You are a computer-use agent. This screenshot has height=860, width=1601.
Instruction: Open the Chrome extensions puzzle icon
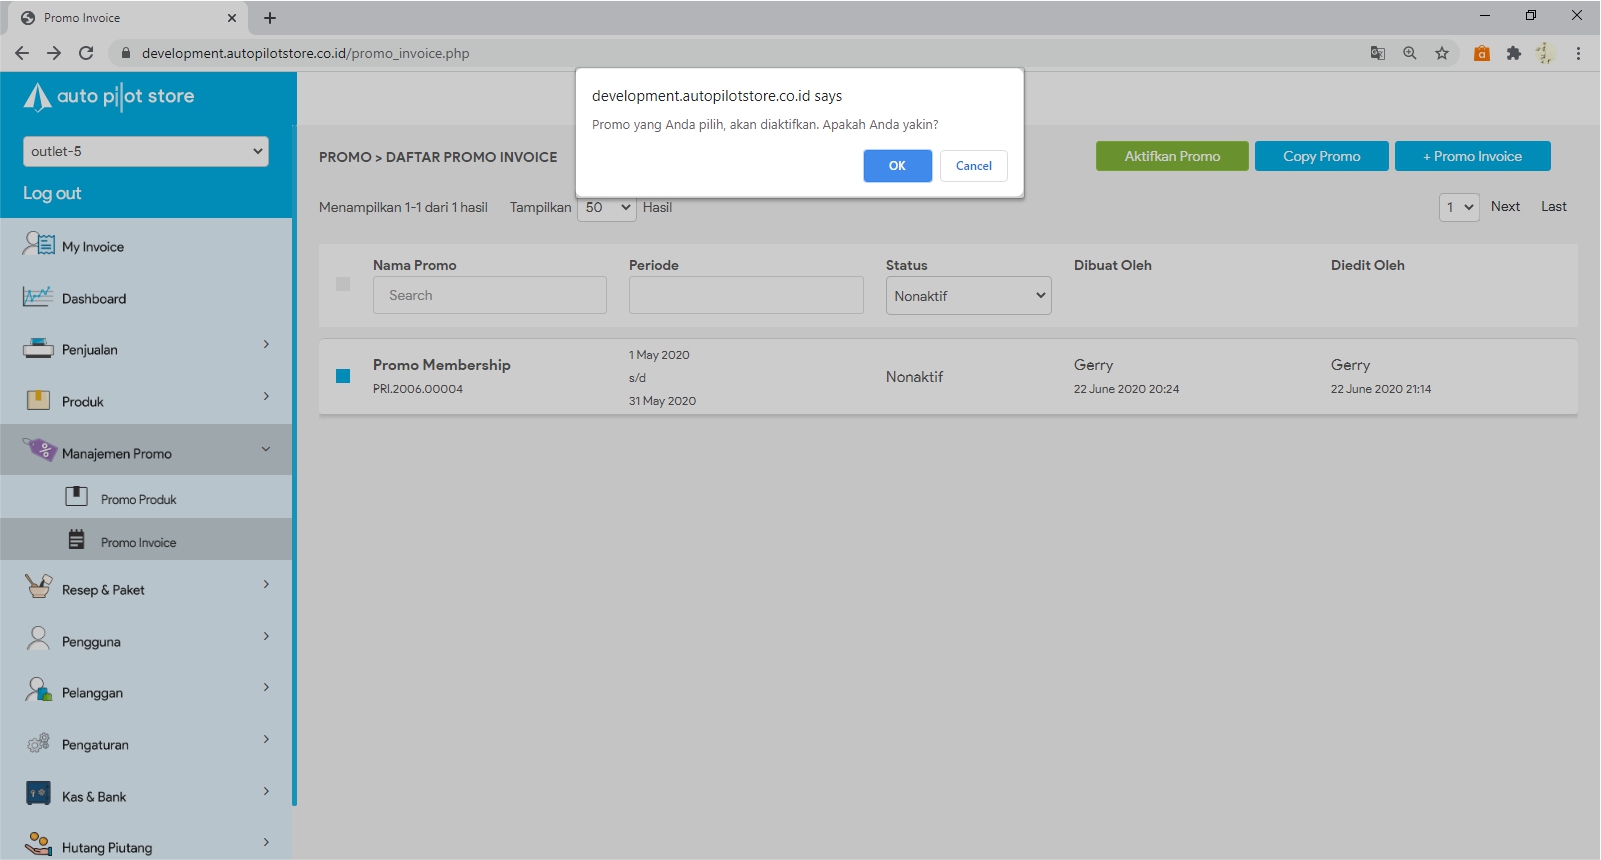click(1513, 53)
